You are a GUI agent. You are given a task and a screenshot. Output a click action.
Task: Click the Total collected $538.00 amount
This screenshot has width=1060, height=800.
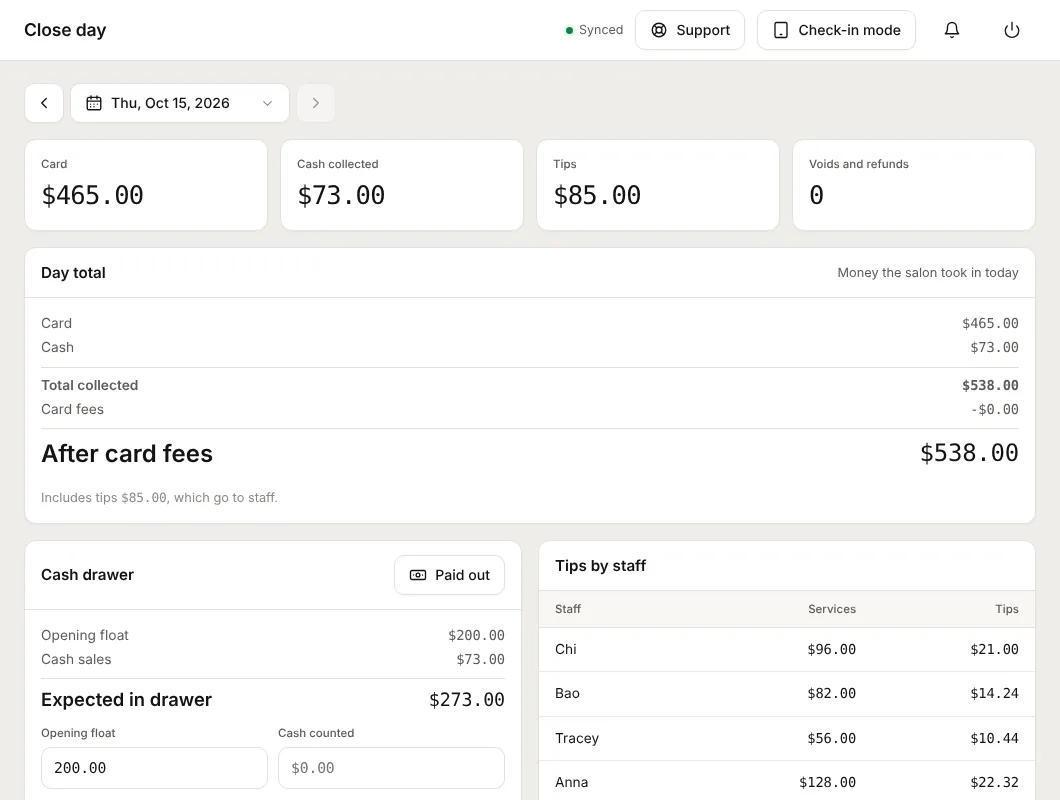click(x=990, y=385)
